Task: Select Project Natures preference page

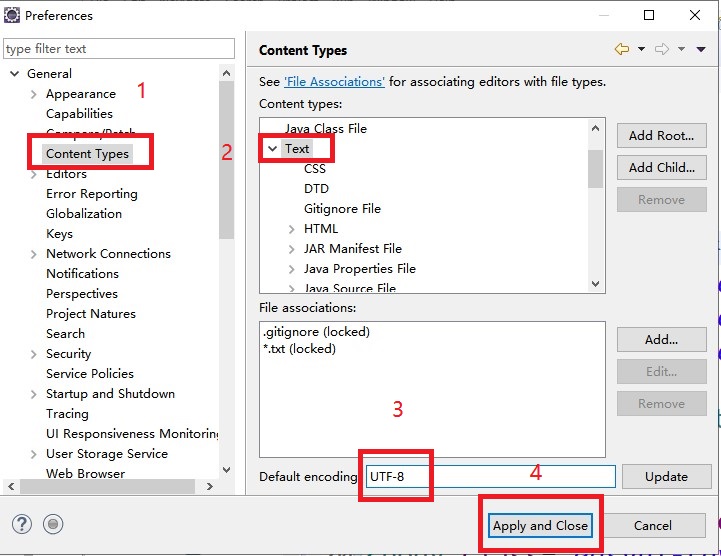Action: 91,314
